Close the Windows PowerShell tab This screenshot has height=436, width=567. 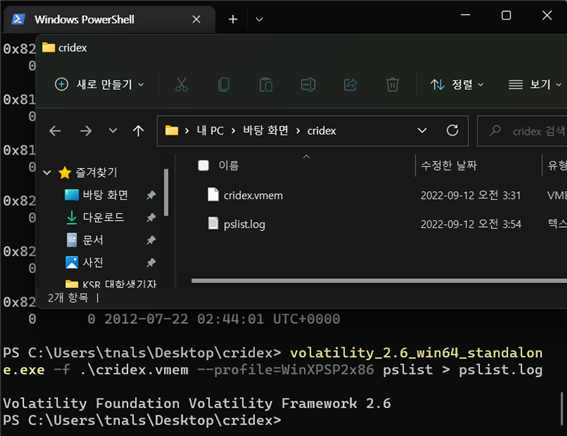pos(196,19)
